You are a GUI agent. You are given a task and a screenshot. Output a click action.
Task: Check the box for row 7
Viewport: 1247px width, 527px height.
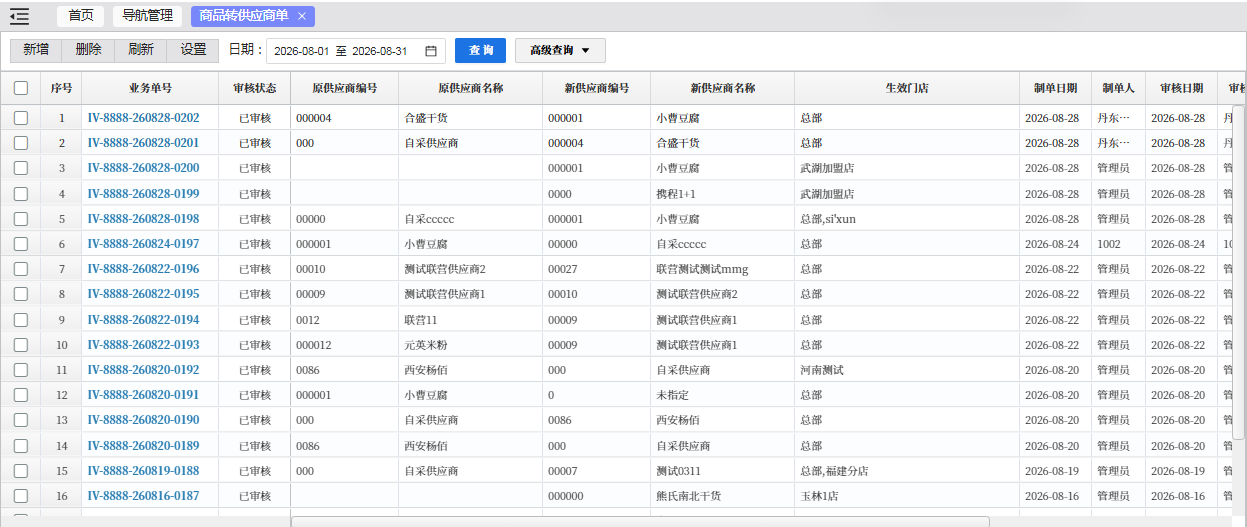coord(21,269)
